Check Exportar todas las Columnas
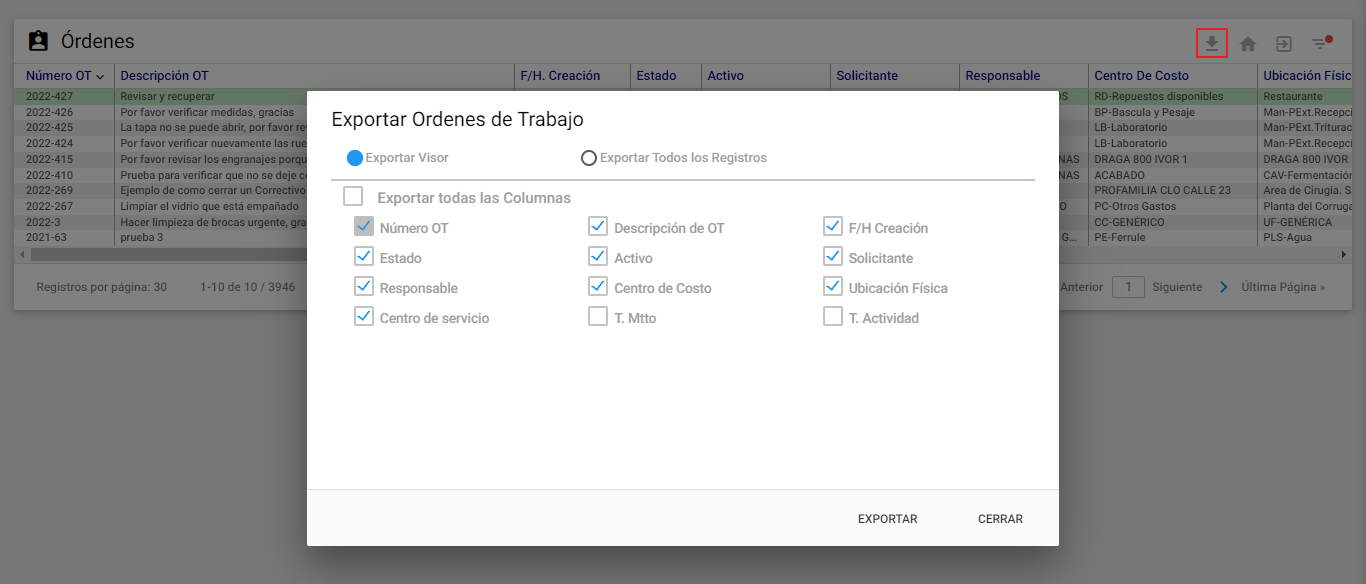Screen dimensions: 1366x584 pos(353,197)
